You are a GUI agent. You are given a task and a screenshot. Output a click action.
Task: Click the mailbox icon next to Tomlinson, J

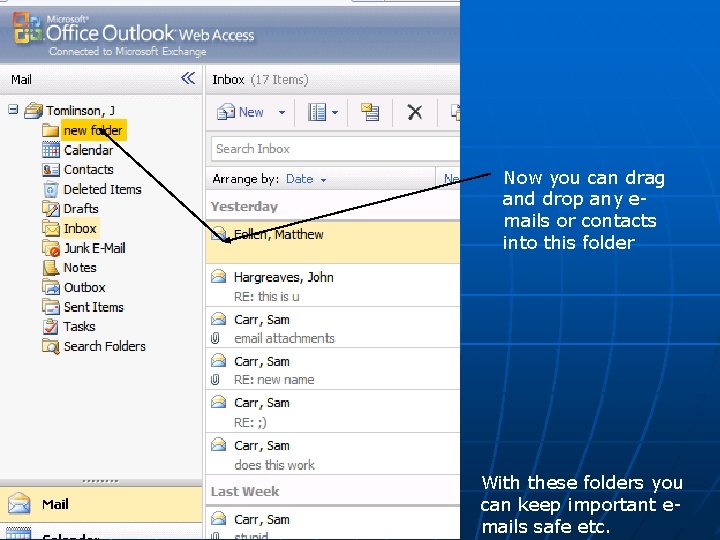click(33, 110)
